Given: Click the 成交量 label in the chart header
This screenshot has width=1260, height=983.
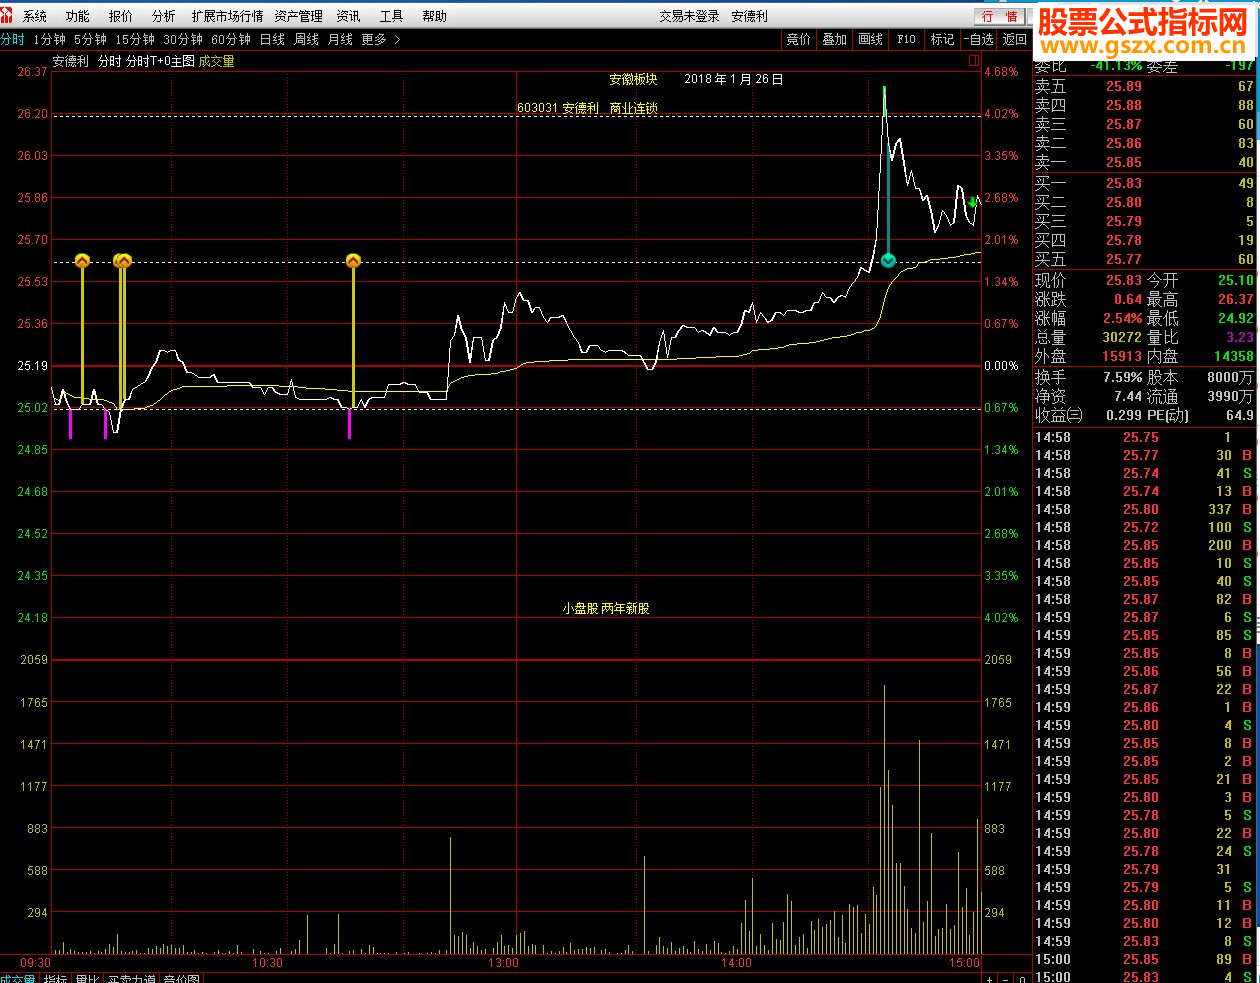Looking at the screenshot, I should [216, 61].
